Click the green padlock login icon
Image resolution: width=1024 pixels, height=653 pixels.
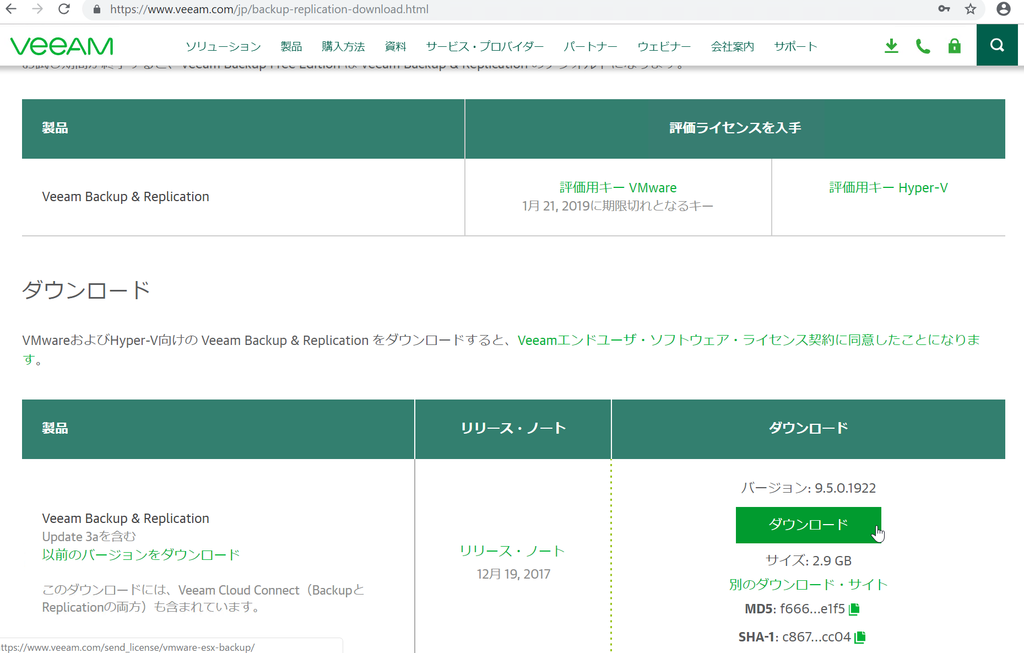(x=953, y=45)
